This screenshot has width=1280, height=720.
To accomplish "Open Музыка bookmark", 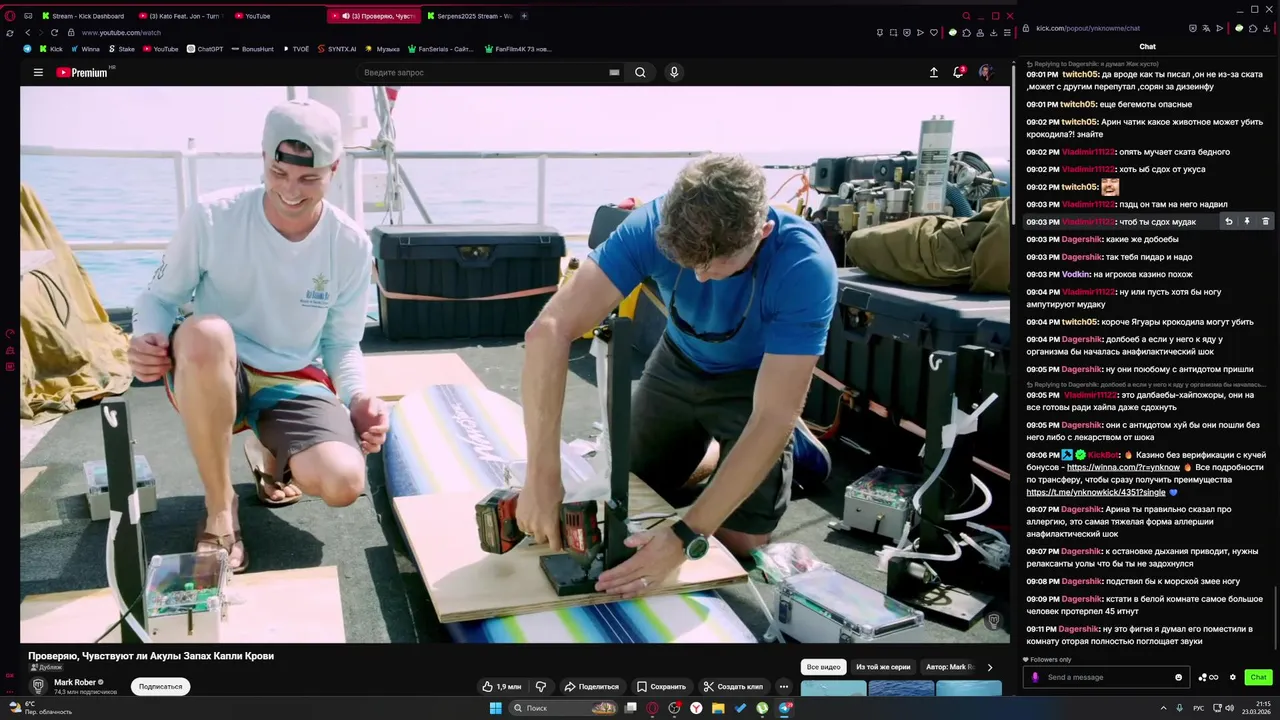I will click(x=382, y=48).
